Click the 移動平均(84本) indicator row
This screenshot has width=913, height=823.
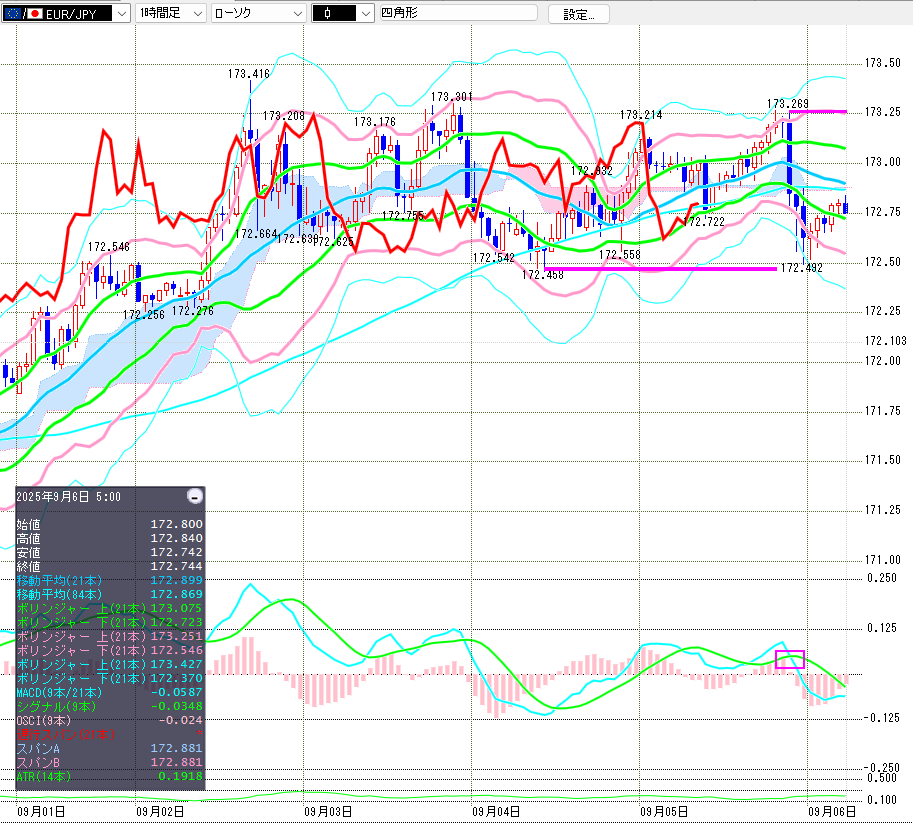(x=109, y=594)
